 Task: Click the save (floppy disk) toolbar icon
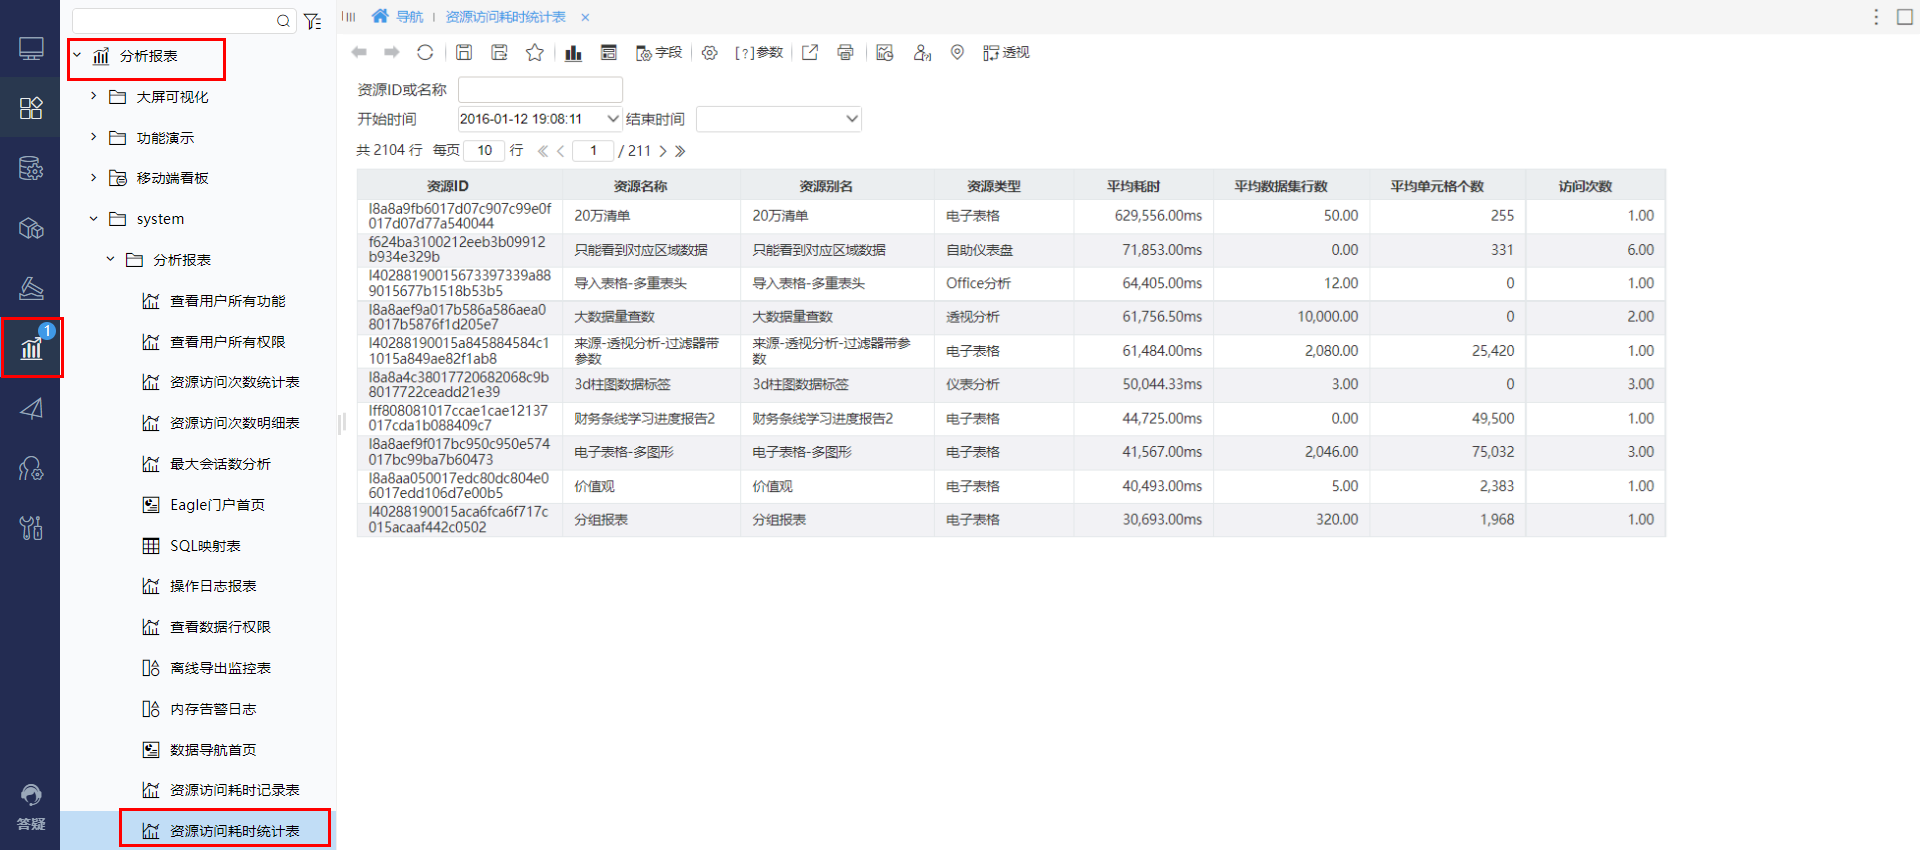[x=464, y=52]
